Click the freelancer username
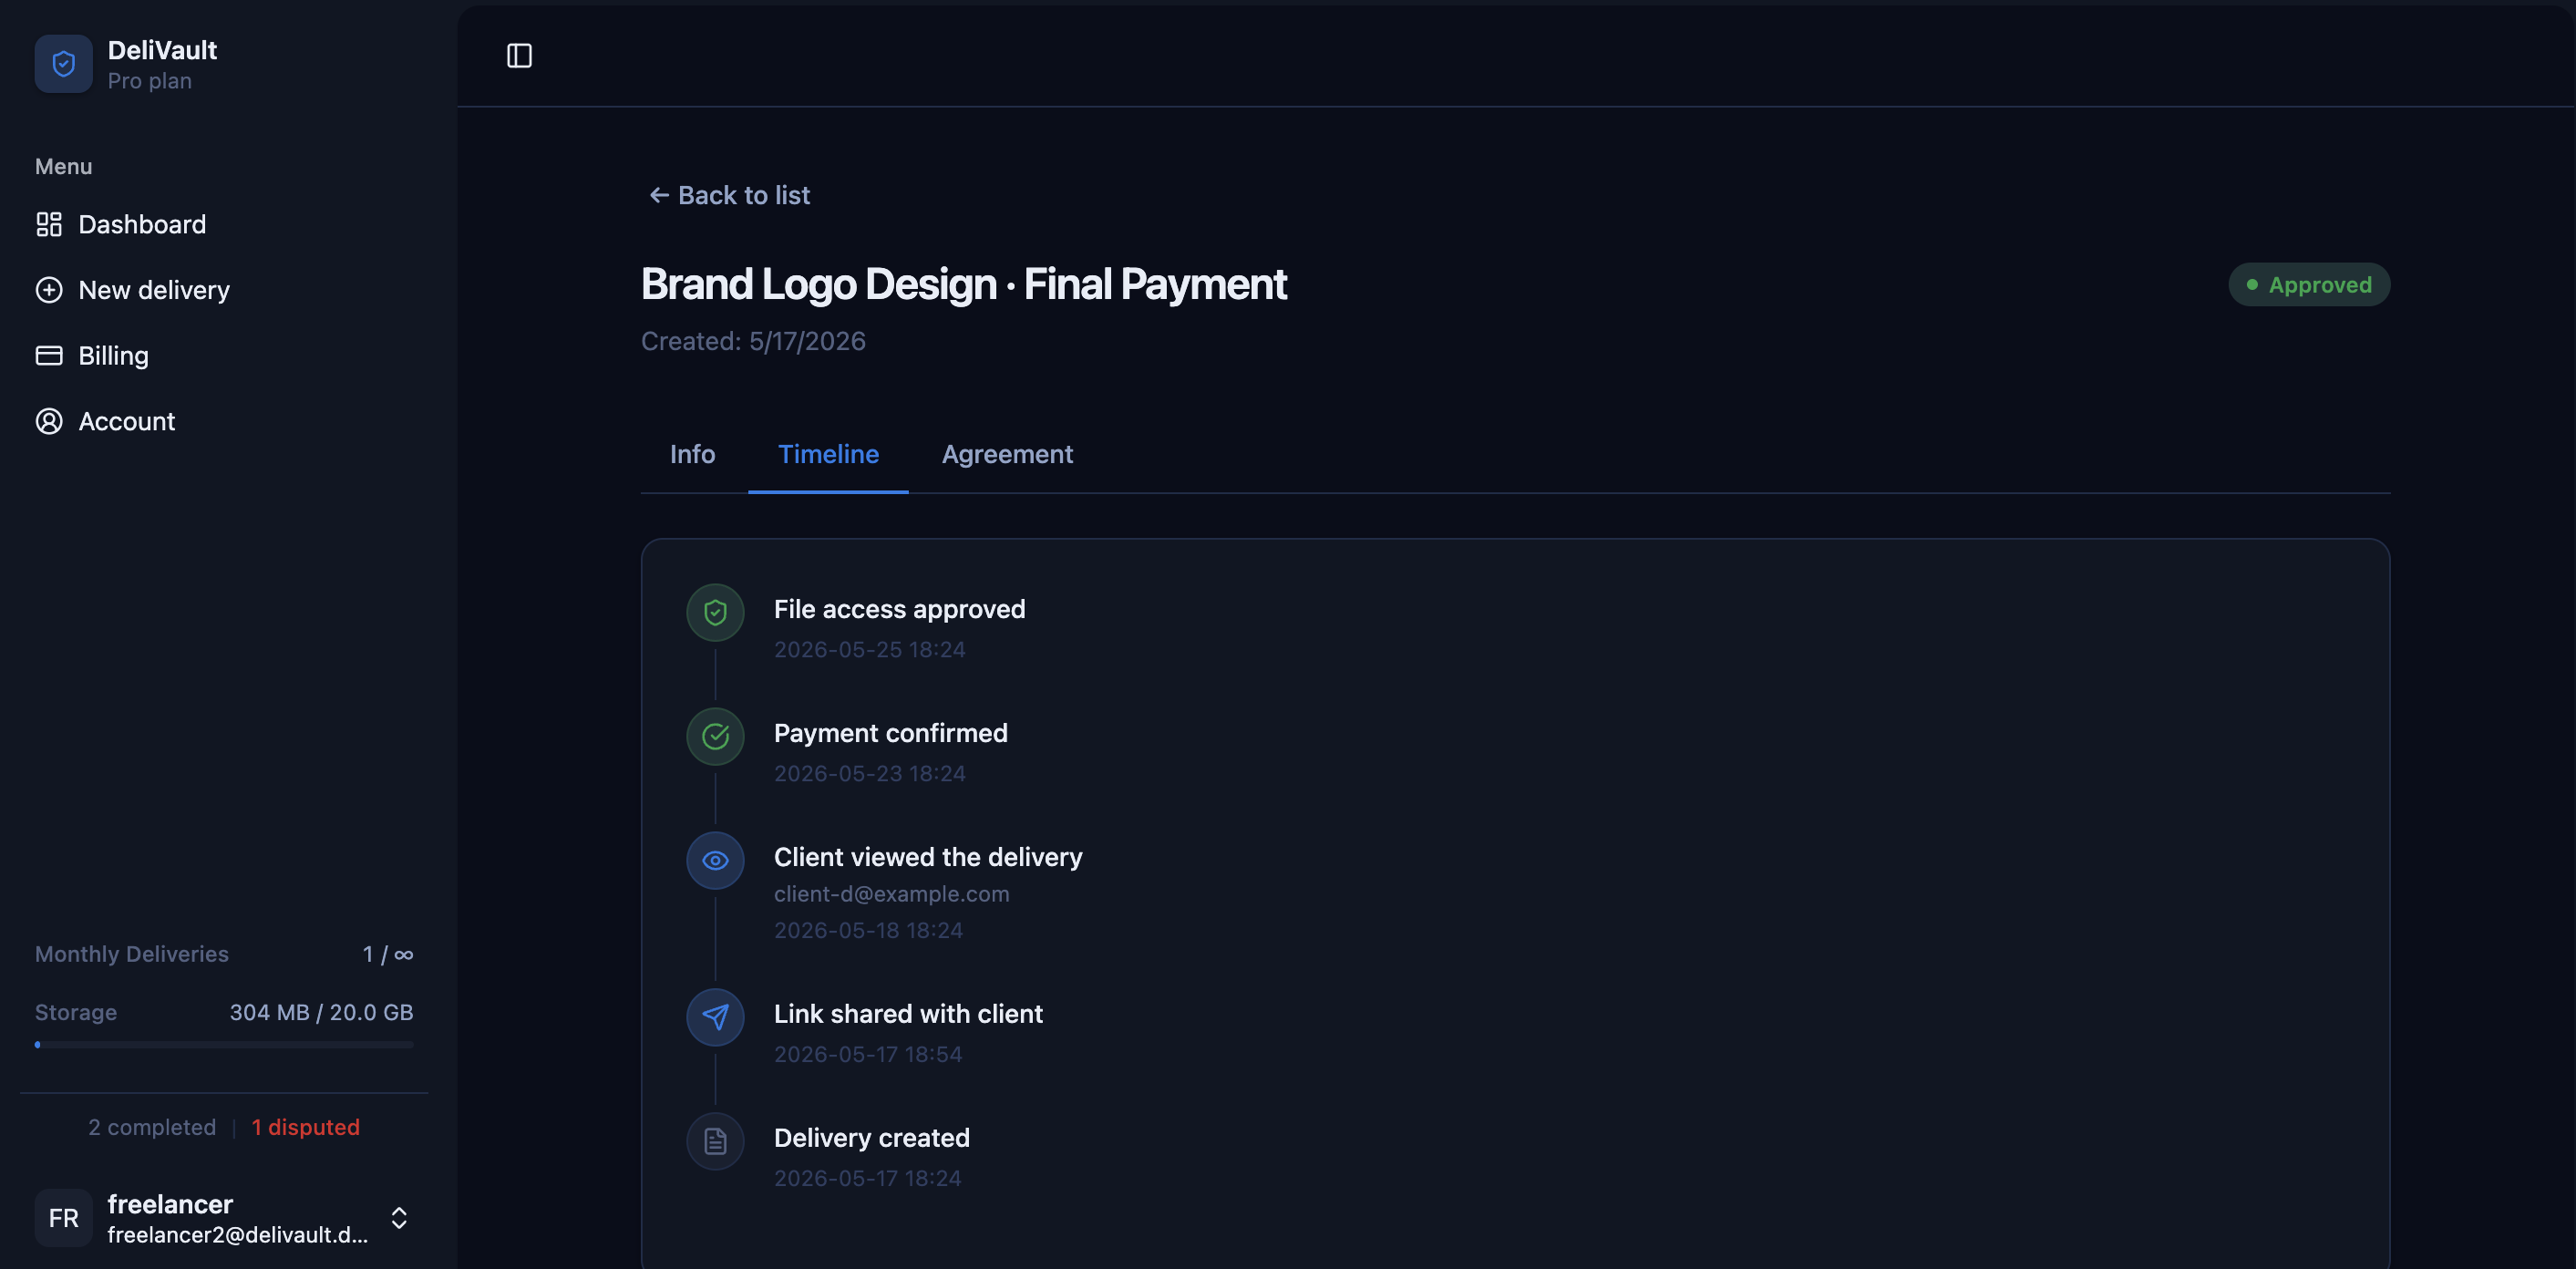This screenshot has height=1269, width=2576. click(170, 1204)
